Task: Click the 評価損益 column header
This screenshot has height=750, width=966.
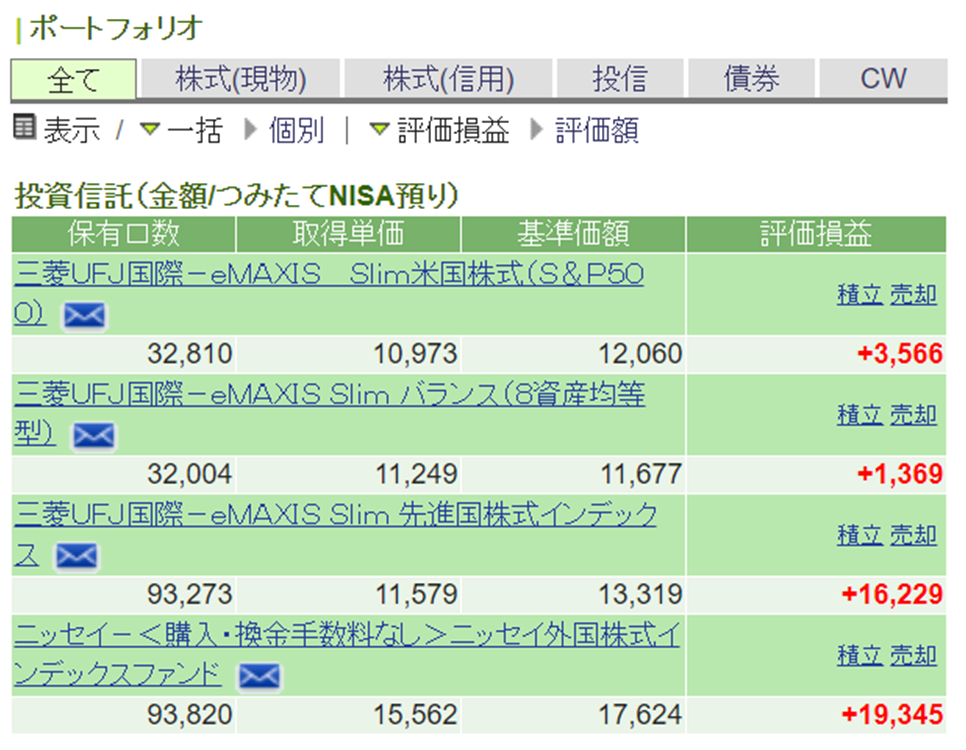Action: pyautogui.click(x=816, y=234)
